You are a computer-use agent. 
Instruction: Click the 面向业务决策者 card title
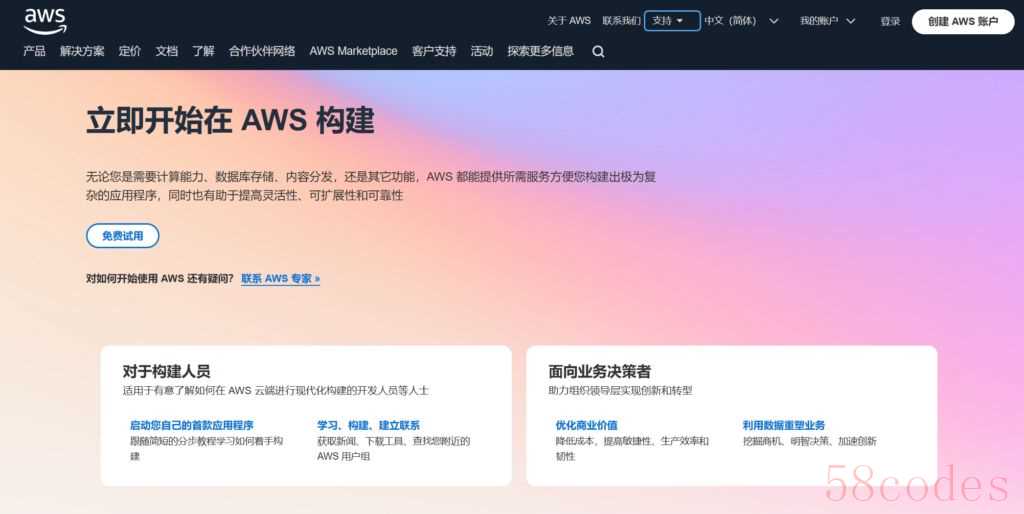(x=600, y=372)
